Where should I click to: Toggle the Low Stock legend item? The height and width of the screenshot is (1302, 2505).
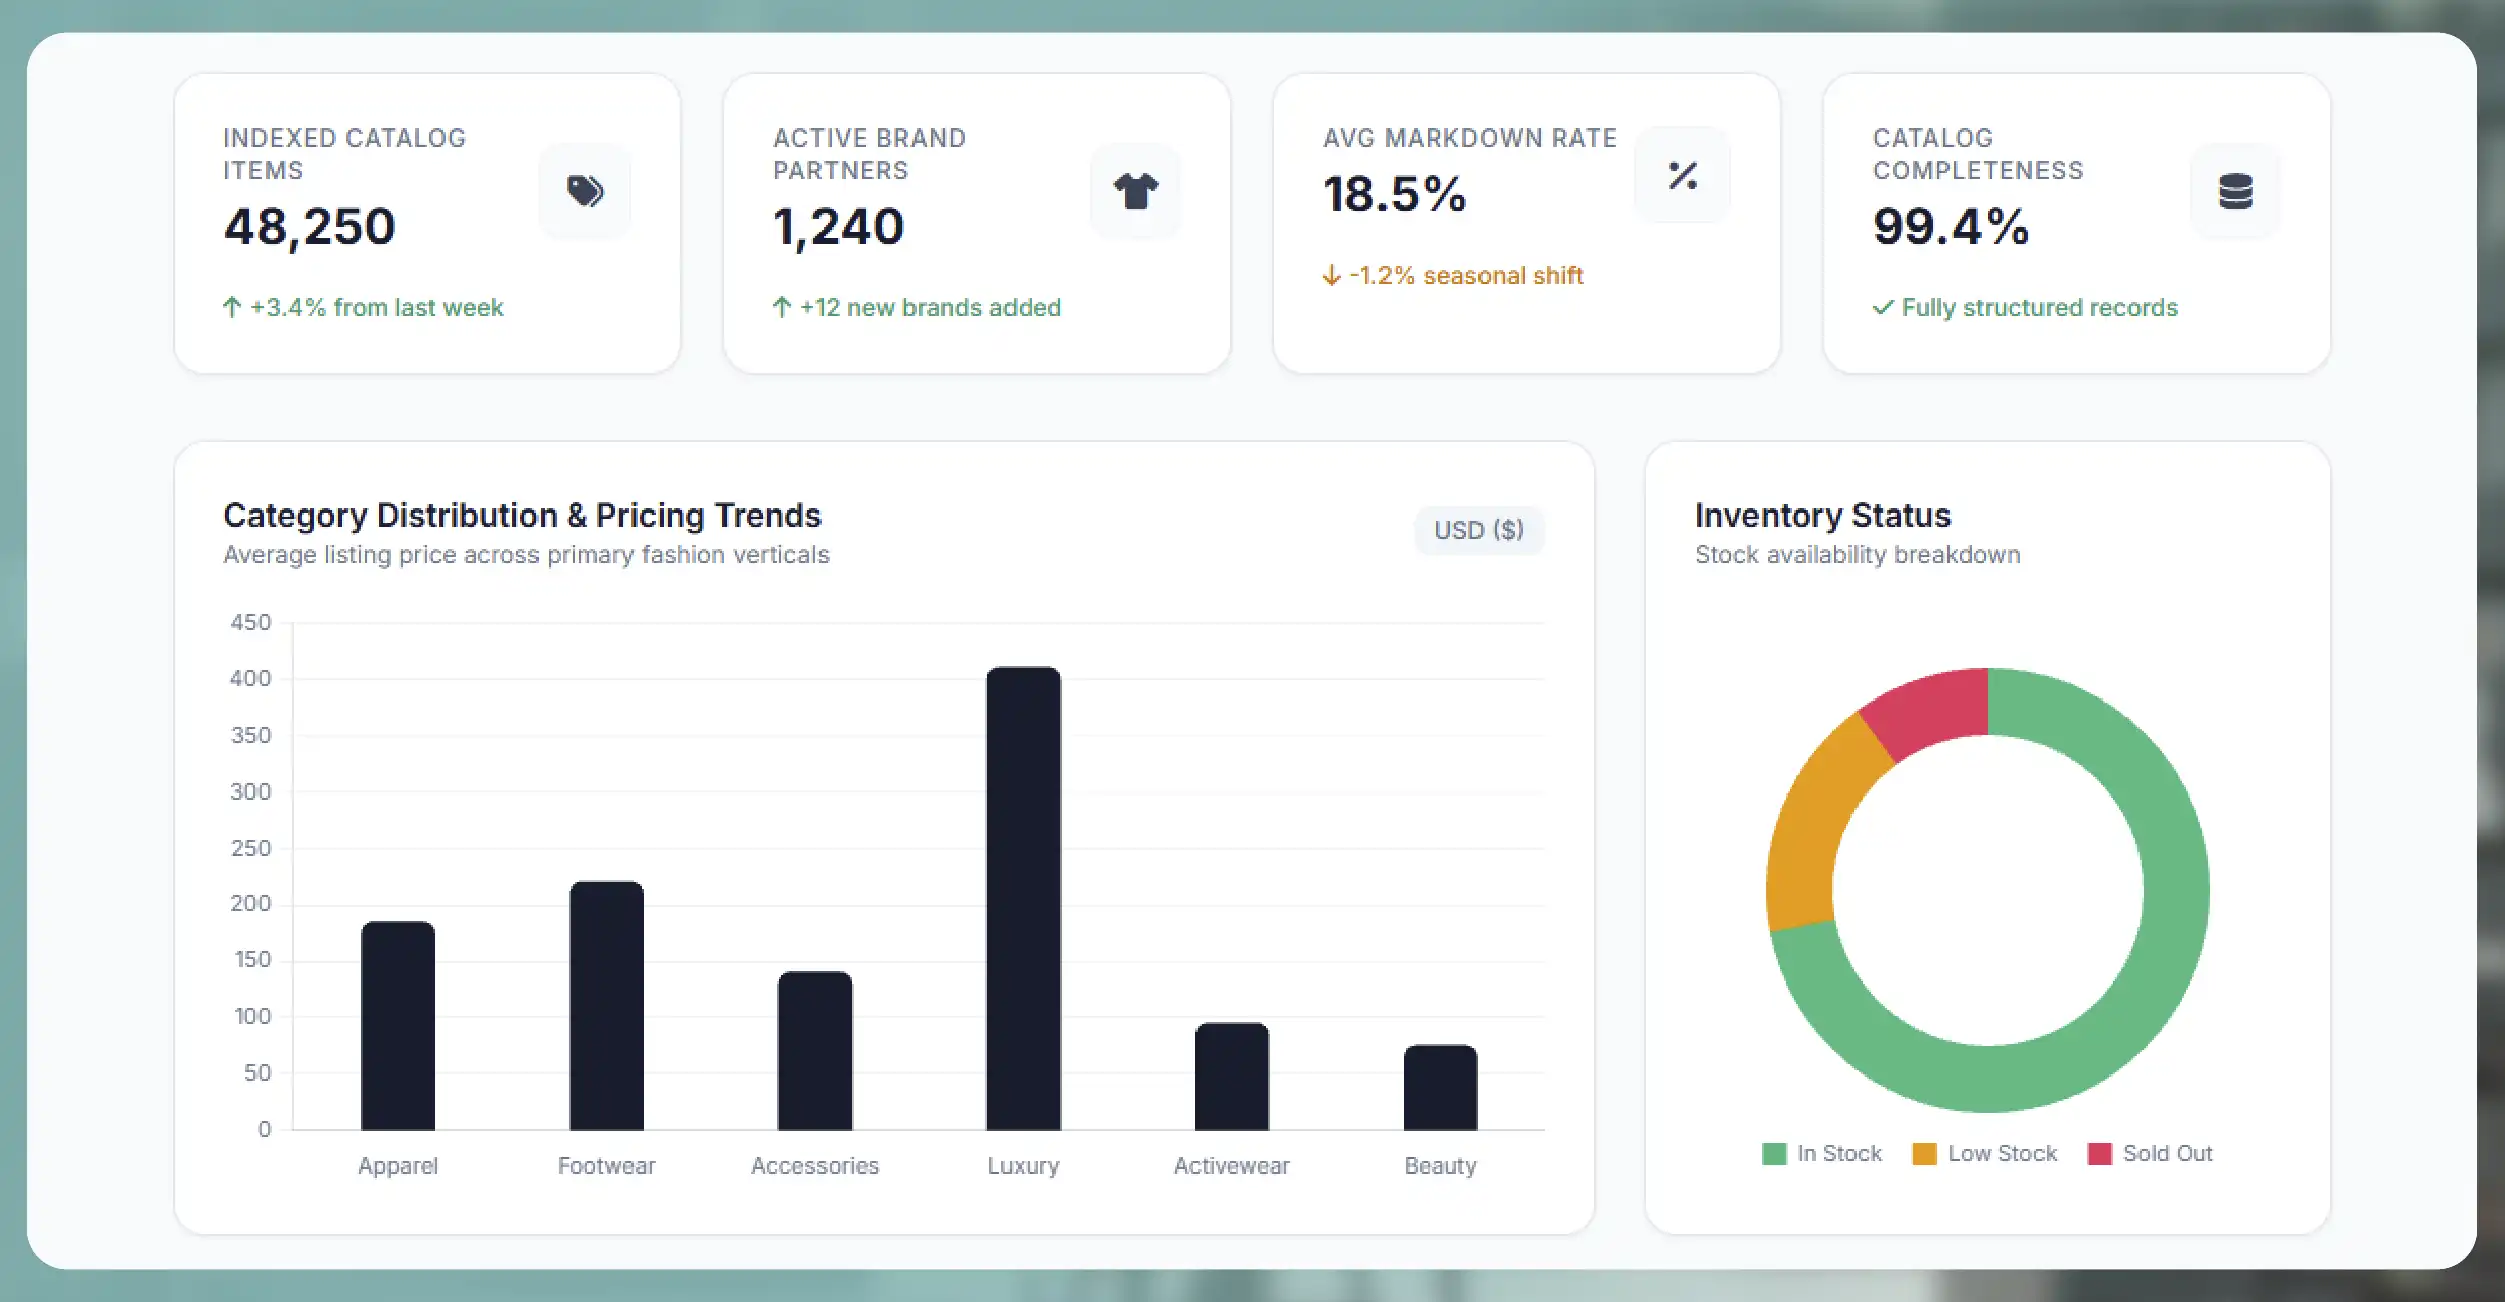click(x=1985, y=1153)
